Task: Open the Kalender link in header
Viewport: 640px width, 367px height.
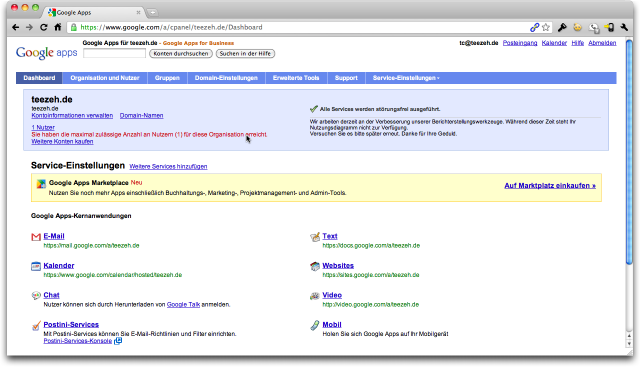Action: tap(554, 43)
